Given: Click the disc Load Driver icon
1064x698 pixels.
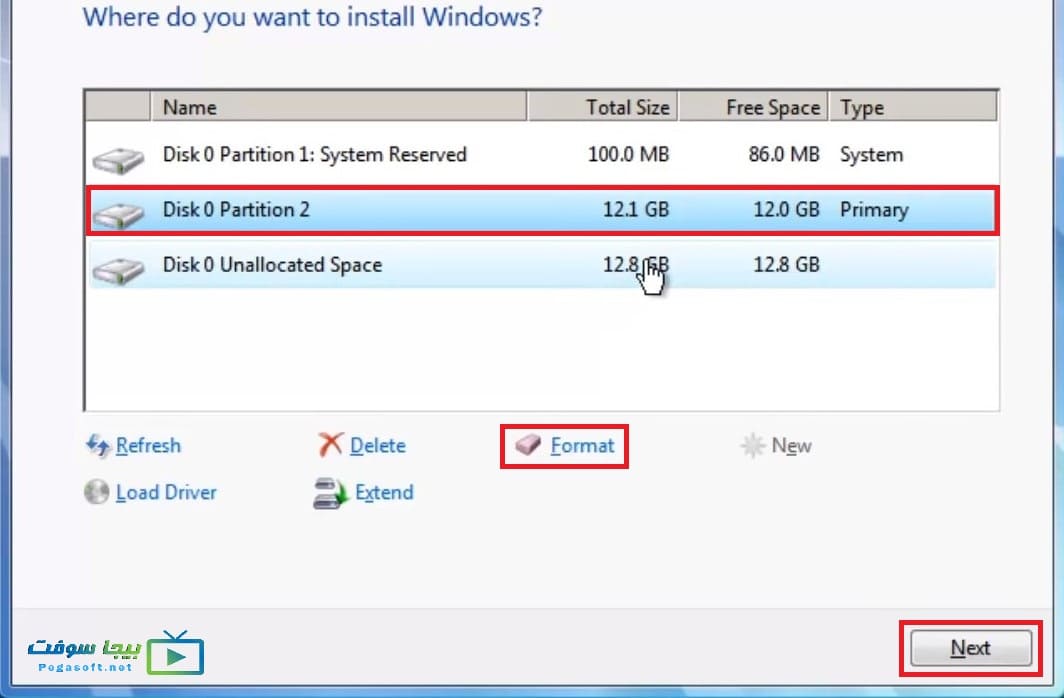Looking at the screenshot, I should 96,492.
